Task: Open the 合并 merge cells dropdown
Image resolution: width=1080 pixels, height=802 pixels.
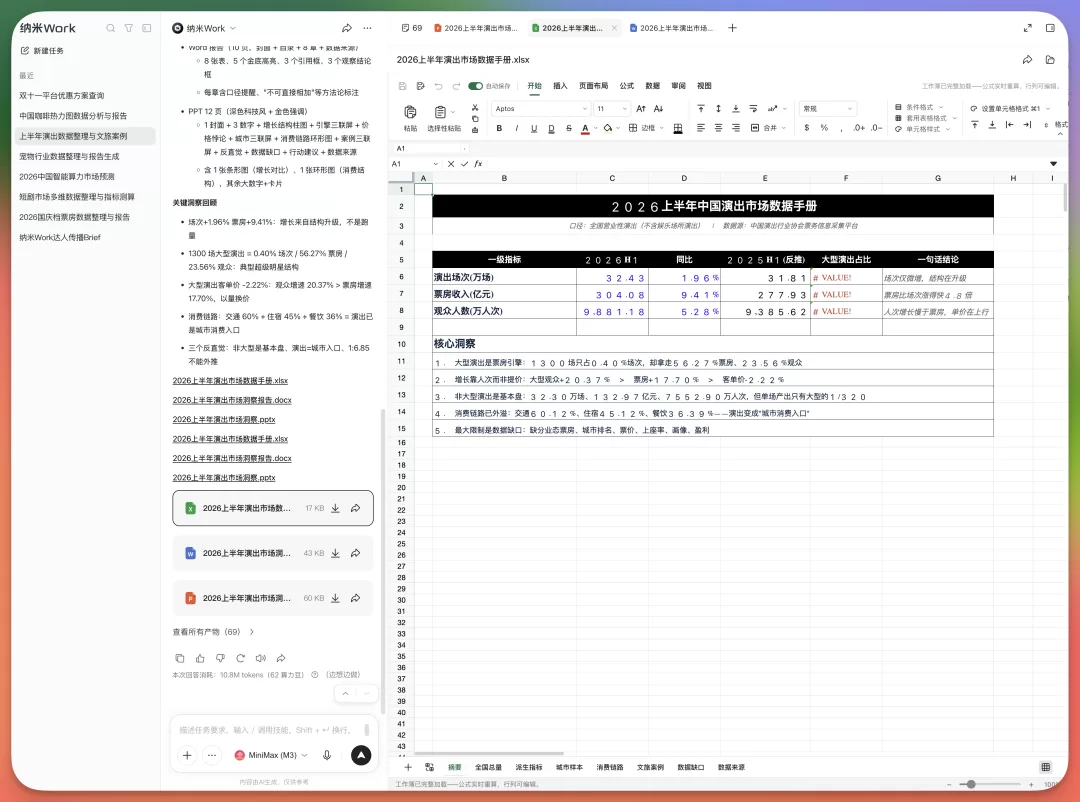Action: pos(769,128)
